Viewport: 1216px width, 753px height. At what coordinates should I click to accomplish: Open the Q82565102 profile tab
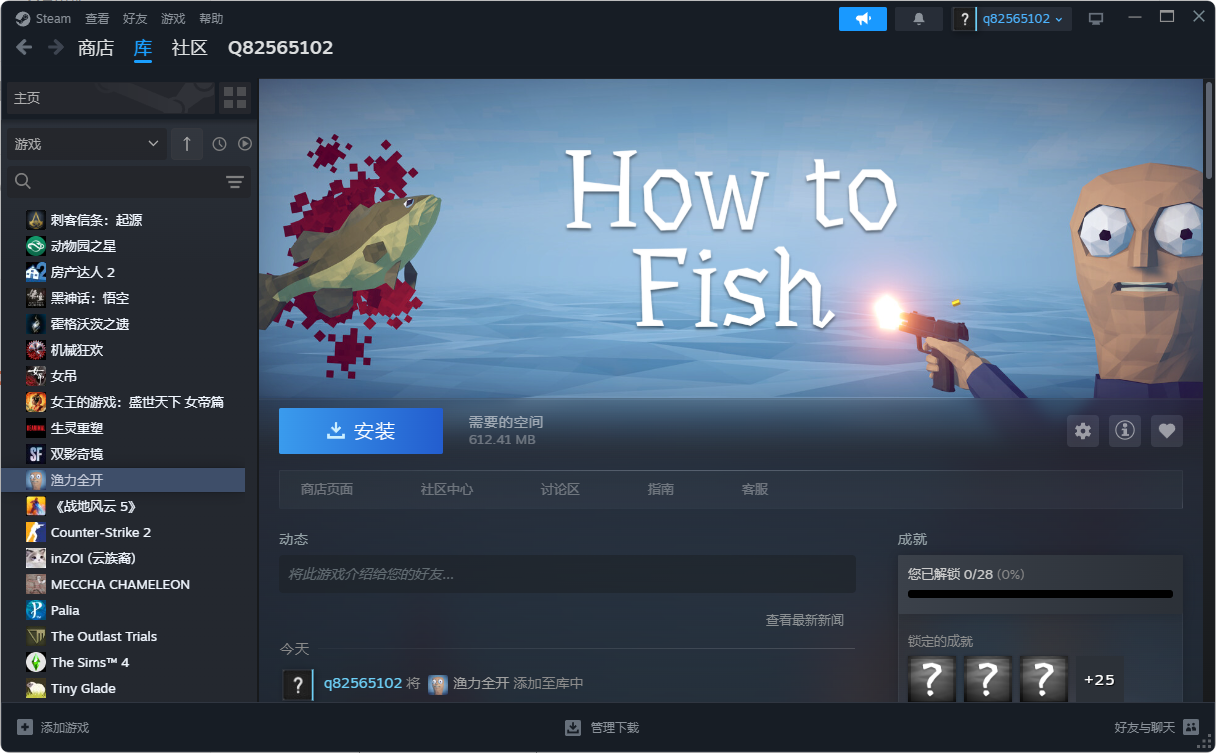[281, 48]
